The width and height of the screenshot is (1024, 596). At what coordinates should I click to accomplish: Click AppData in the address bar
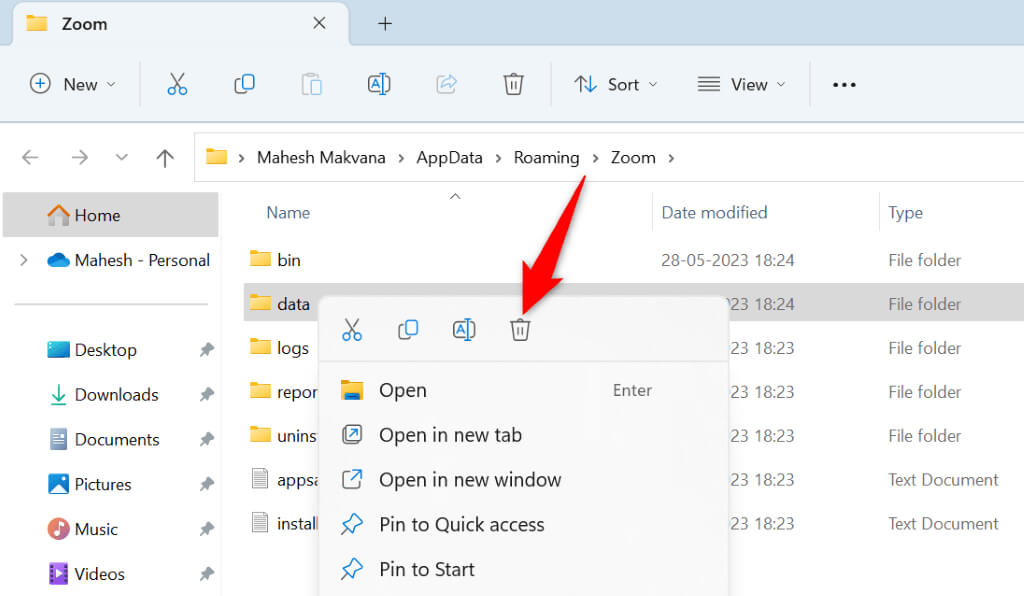click(449, 157)
